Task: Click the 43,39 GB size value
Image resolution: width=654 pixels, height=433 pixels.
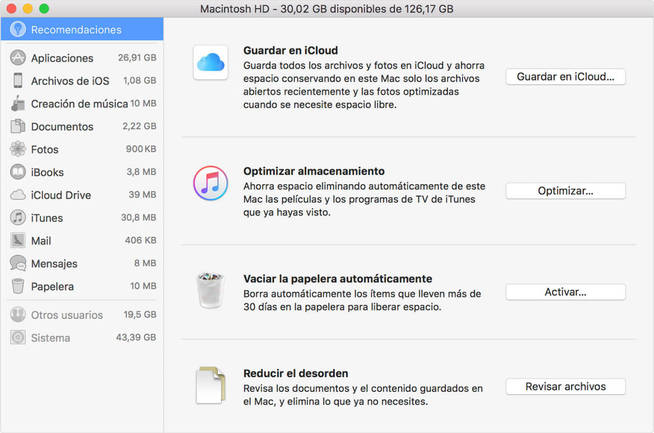Action: 136,337
